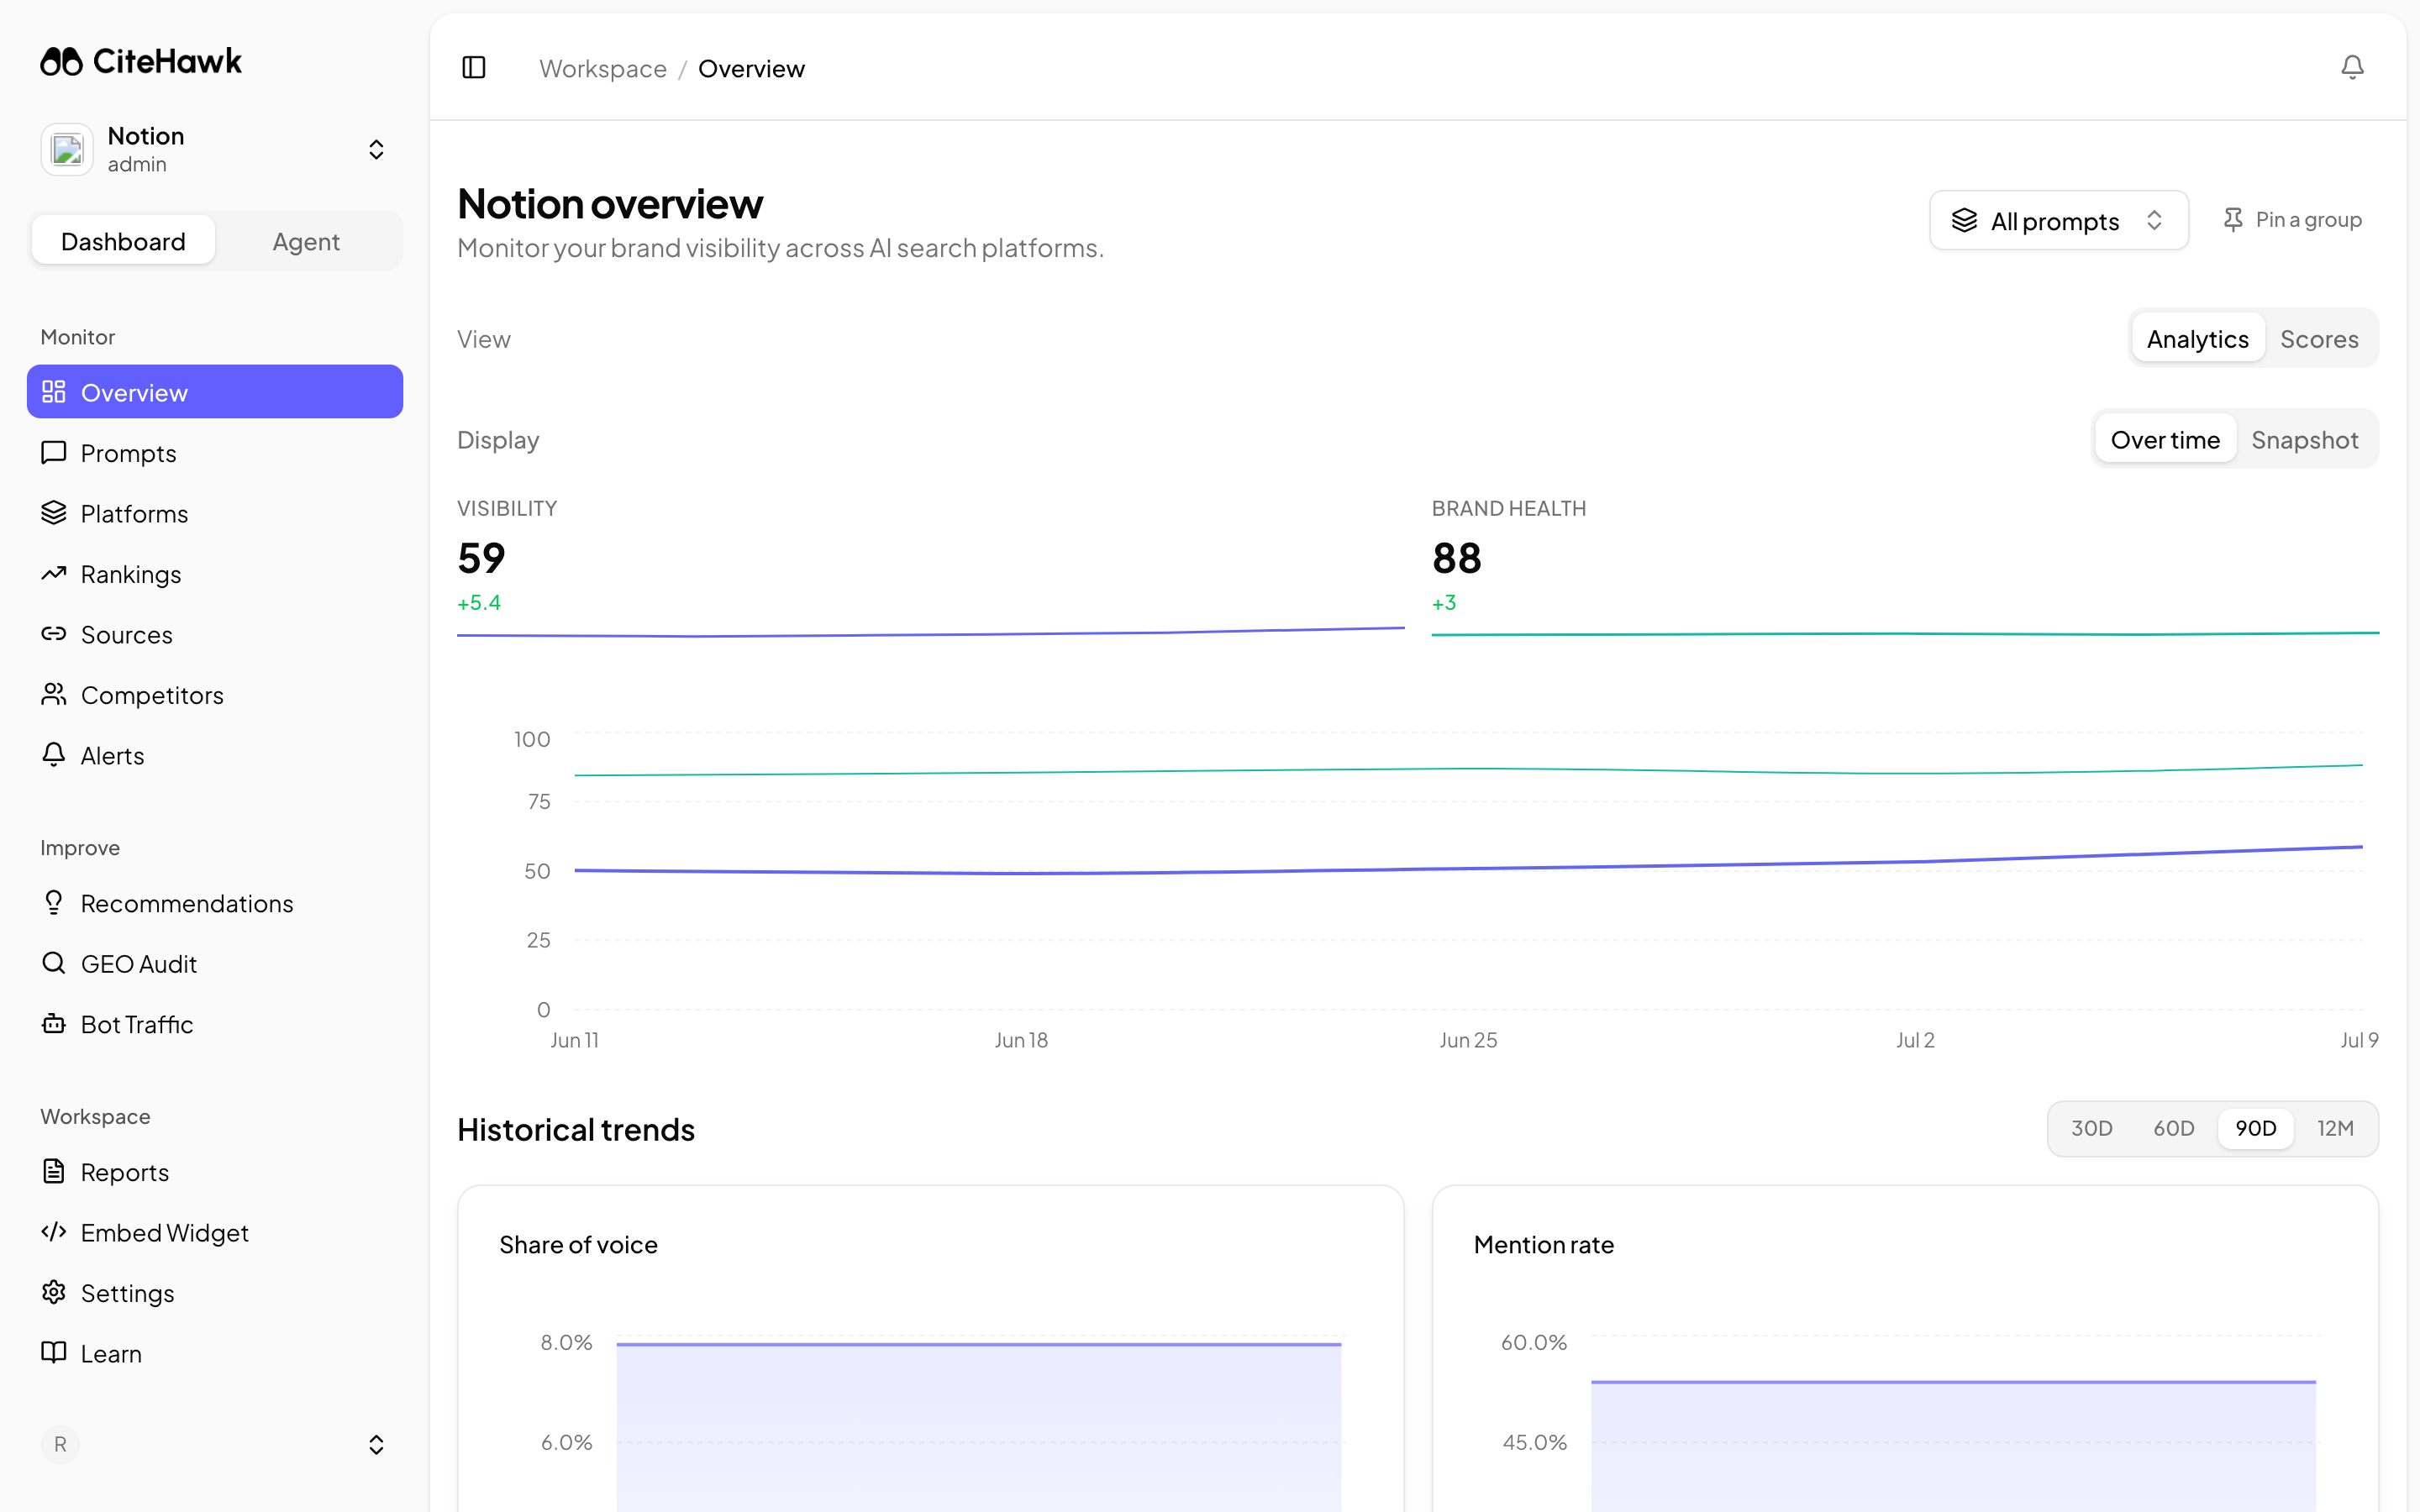Click the Rankings trend icon

coord(54,574)
